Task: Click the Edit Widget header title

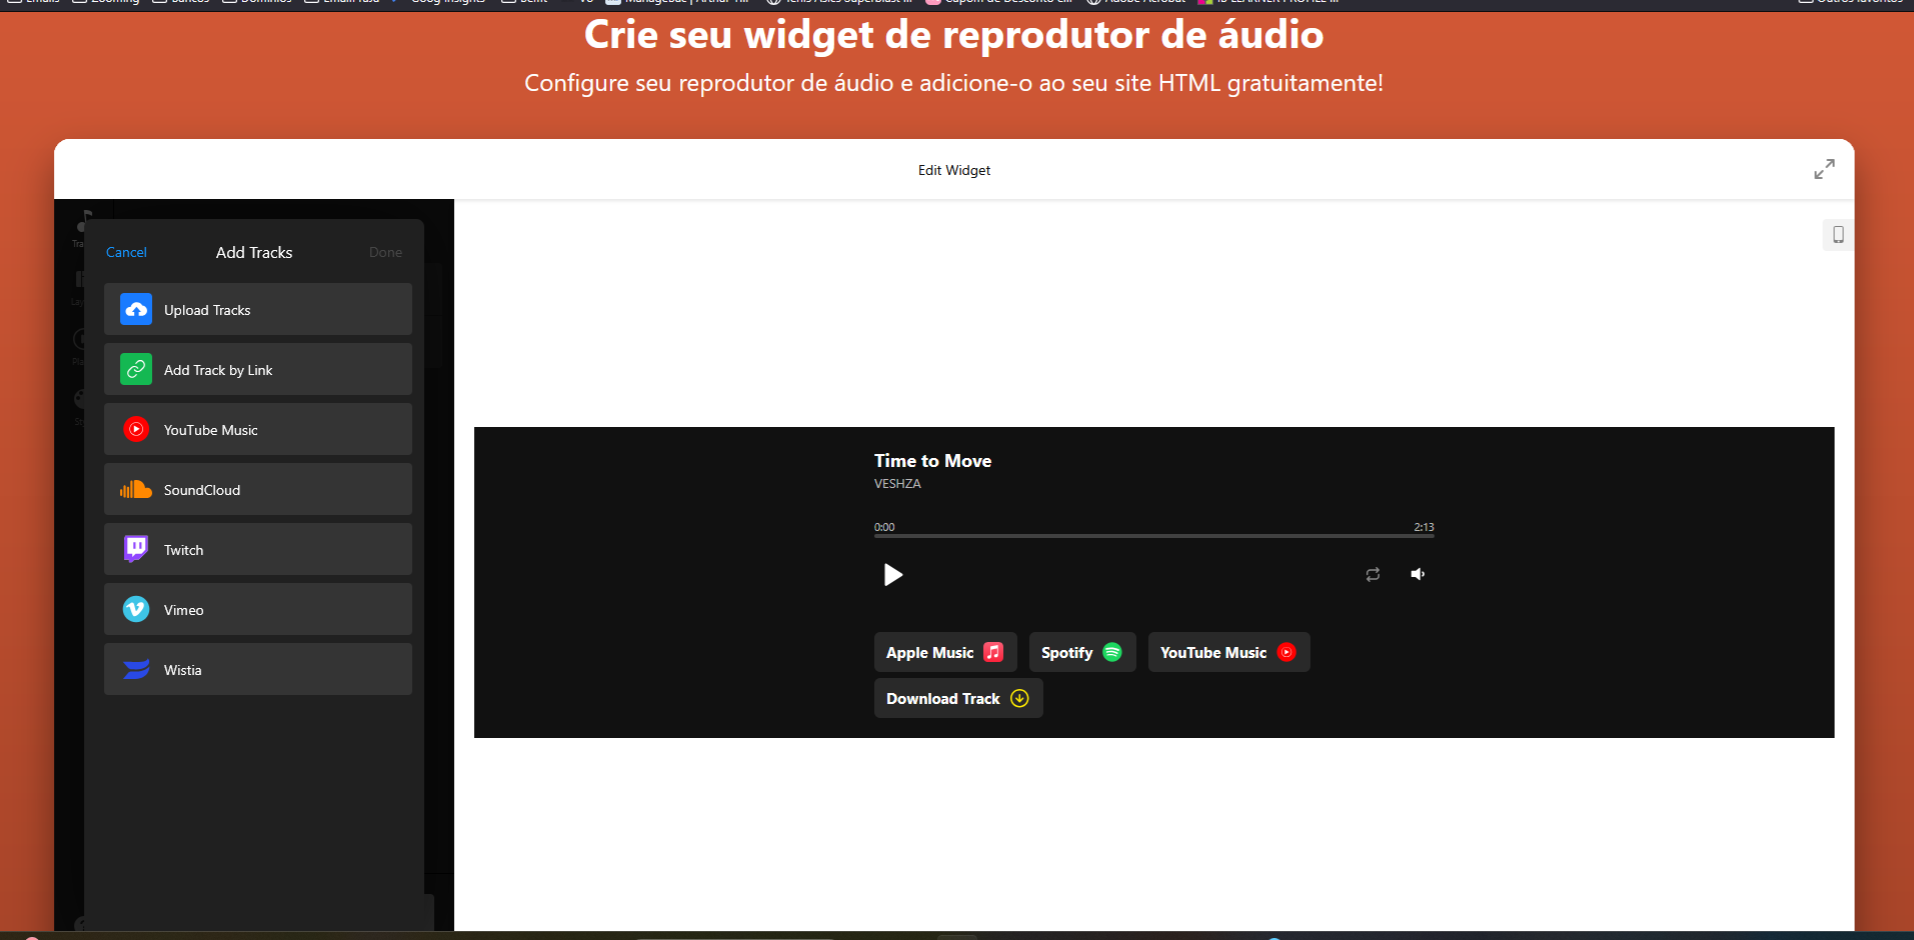Action: pyautogui.click(x=954, y=170)
